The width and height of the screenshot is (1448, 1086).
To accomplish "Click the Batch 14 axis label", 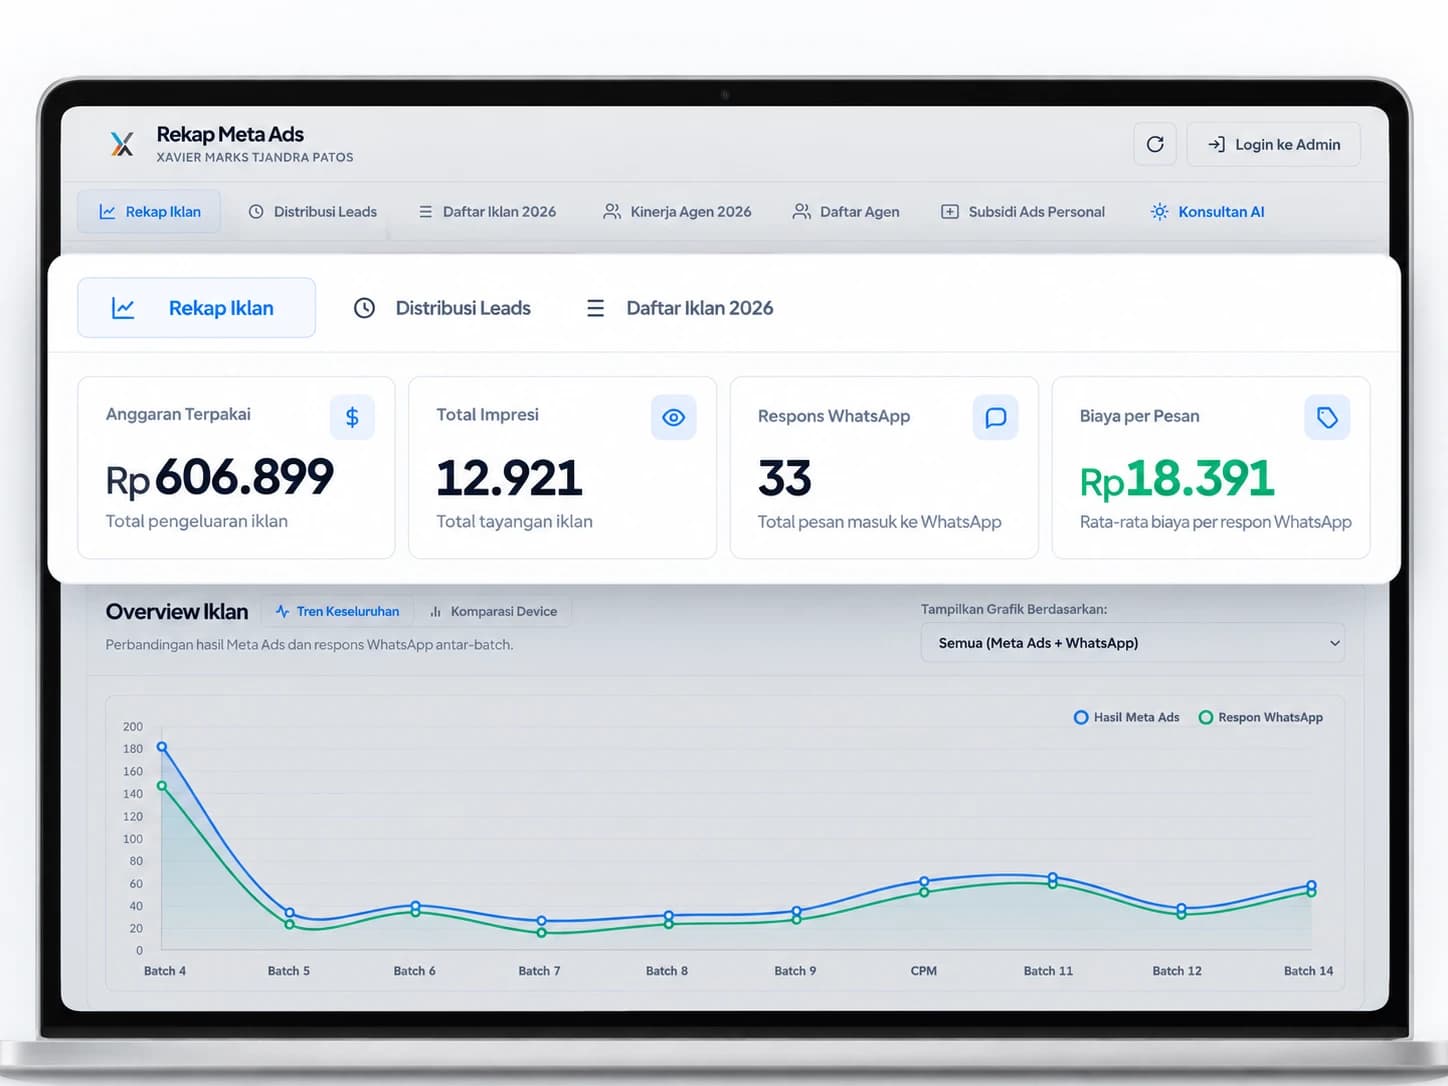I will [x=1308, y=971].
